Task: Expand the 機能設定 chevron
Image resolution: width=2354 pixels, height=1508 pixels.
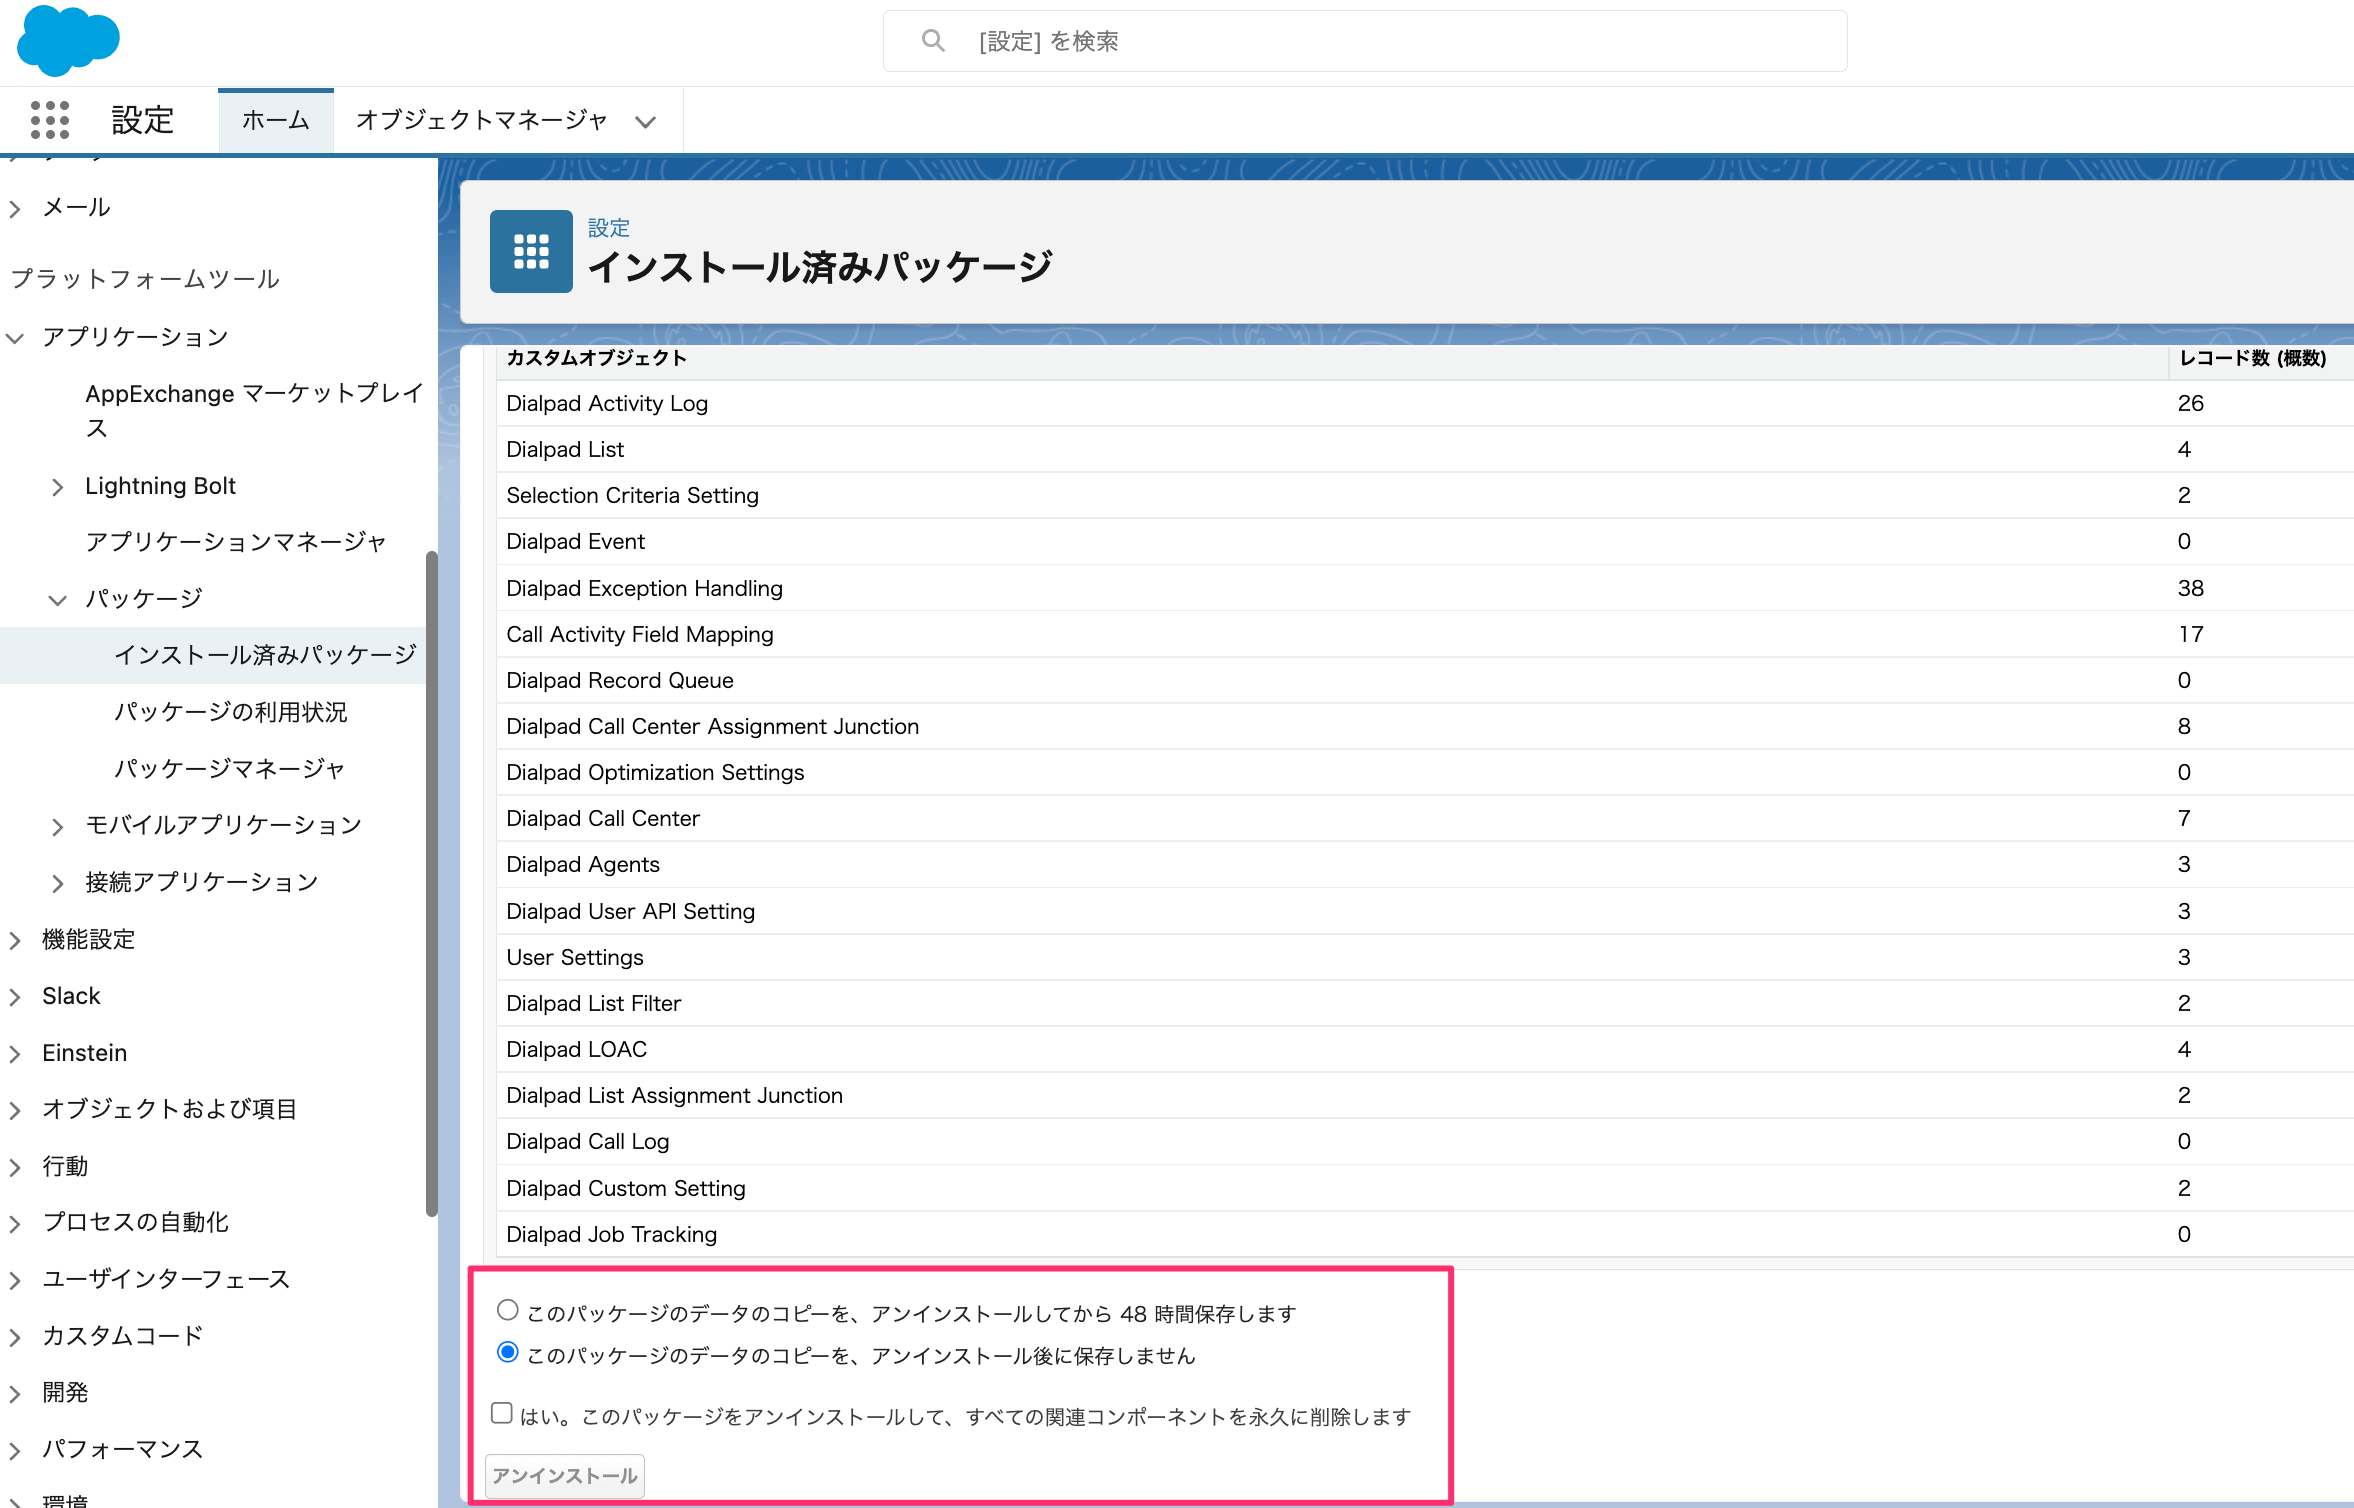Action: (x=15, y=940)
